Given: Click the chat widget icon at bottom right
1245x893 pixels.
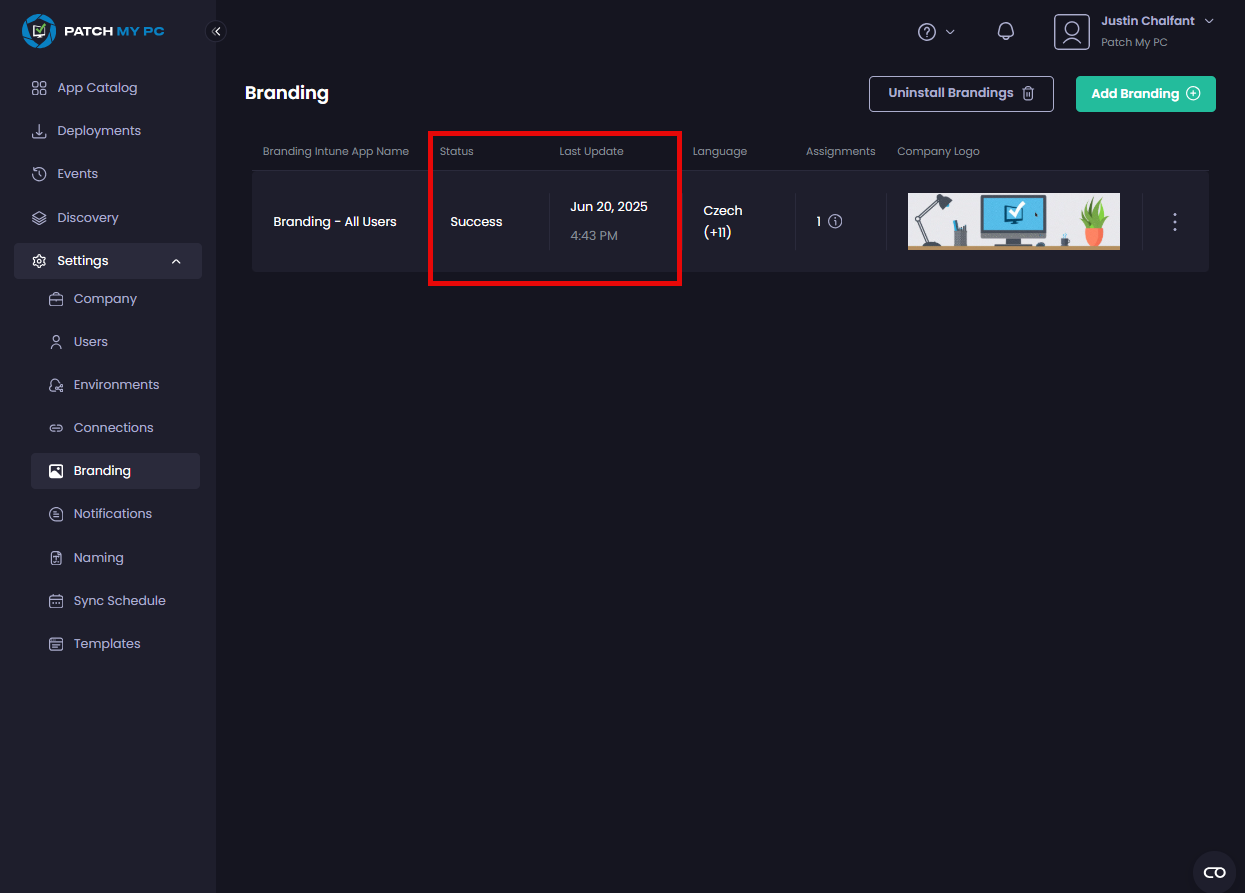Looking at the screenshot, I should (1214, 872).
